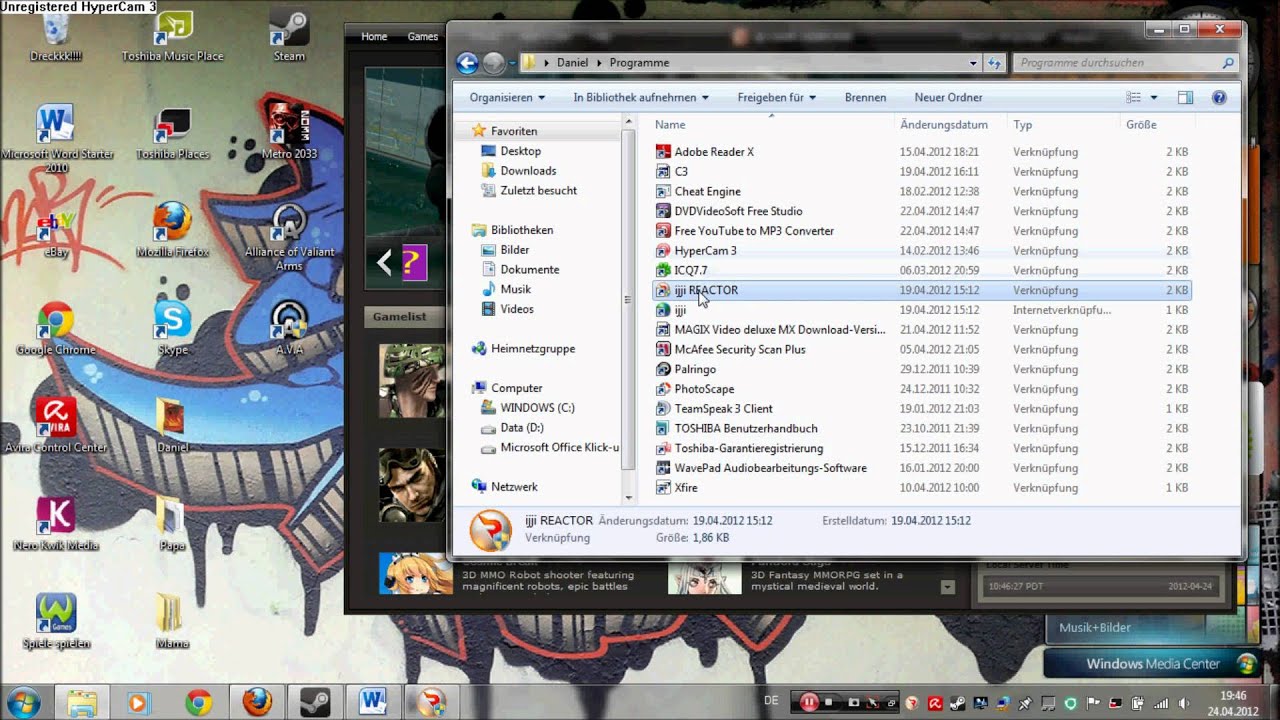Viewport: 1280px width, 720px height.
Task: Select Alliance of Valiant Arms desktop icon
Action: (289, 235)
